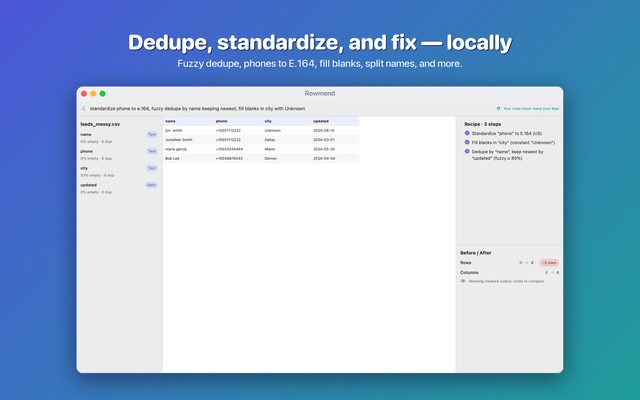Screen dimensions: 640x400
Task: Click the step 3 bullet for Dedupe by name
Action: click(467, 151)
